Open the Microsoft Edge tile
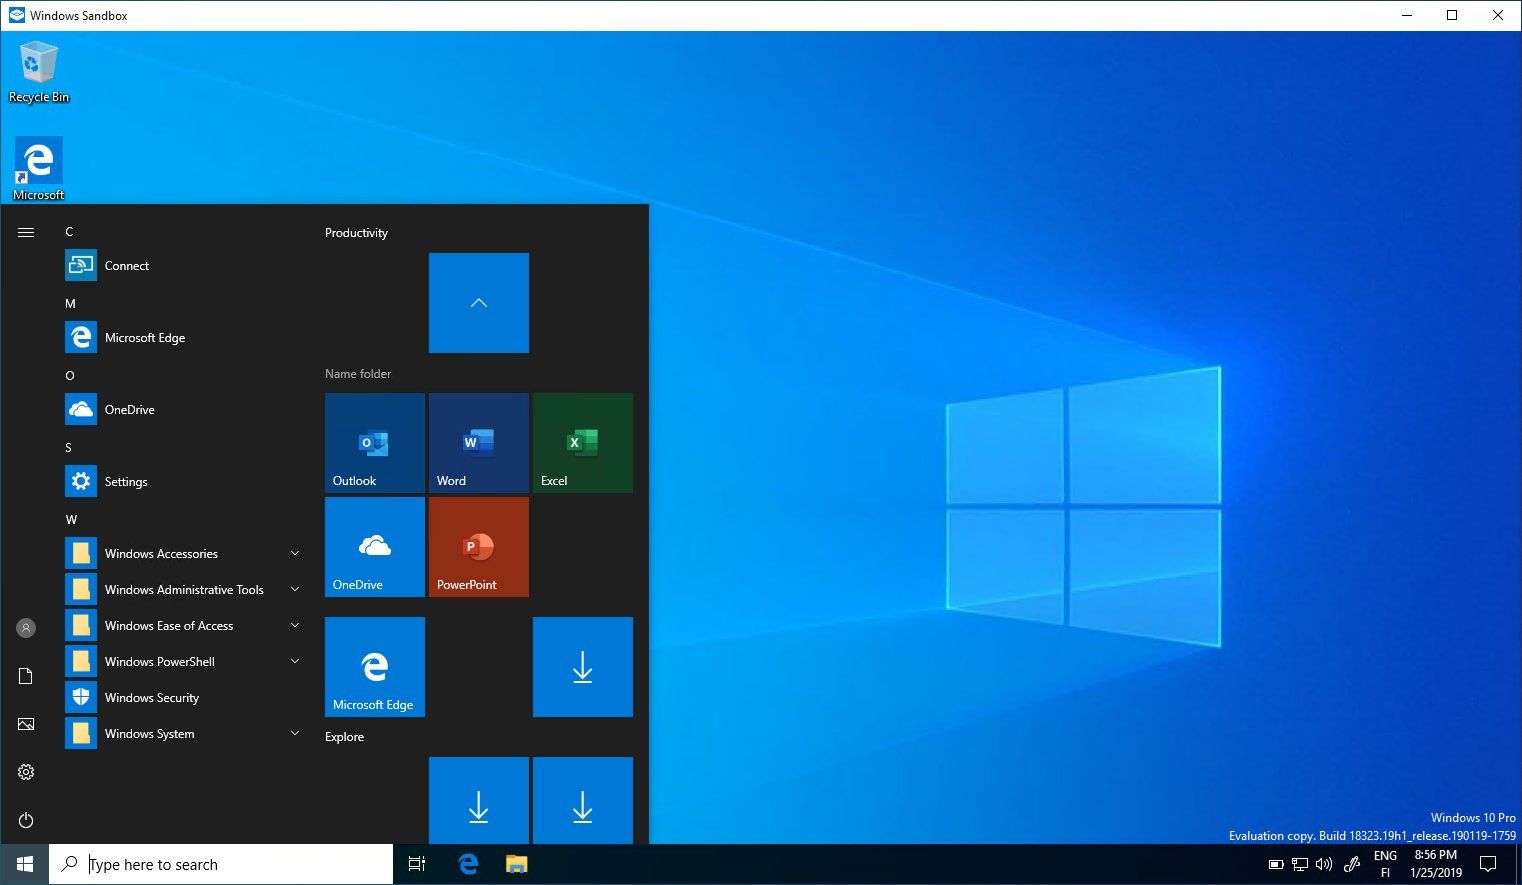The height and width of the screenshot is (885, 1522). [375, 667]
